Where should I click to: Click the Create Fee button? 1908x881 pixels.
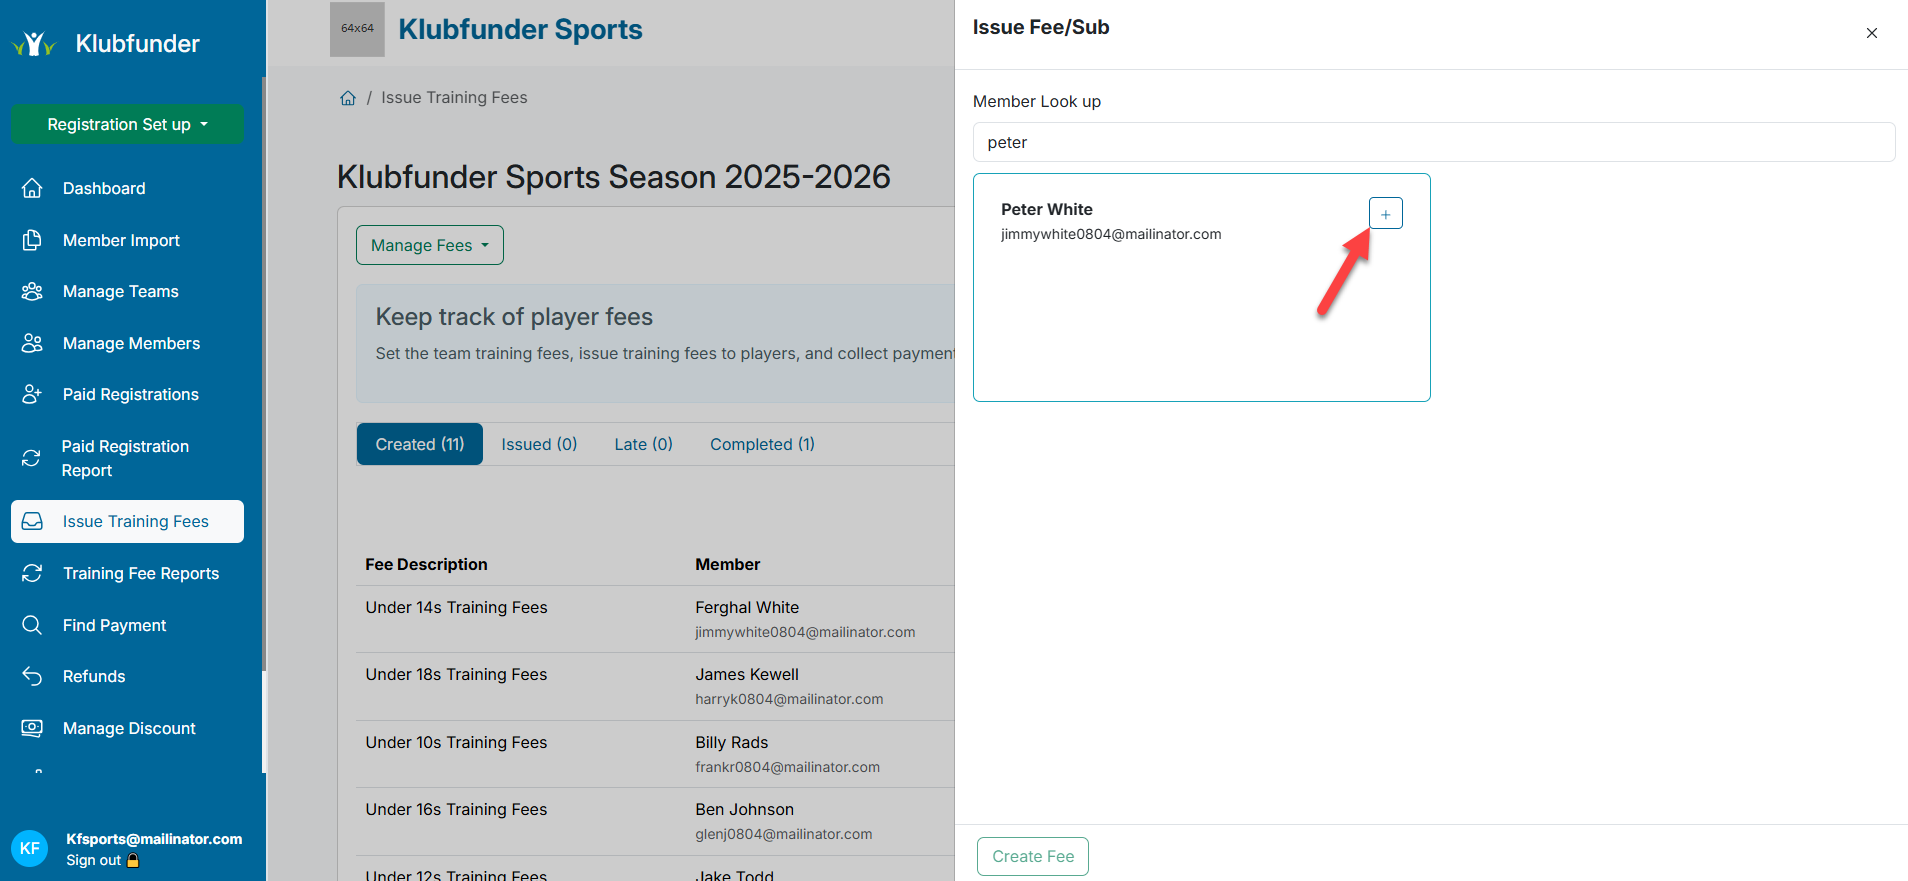click(1032, 856)
